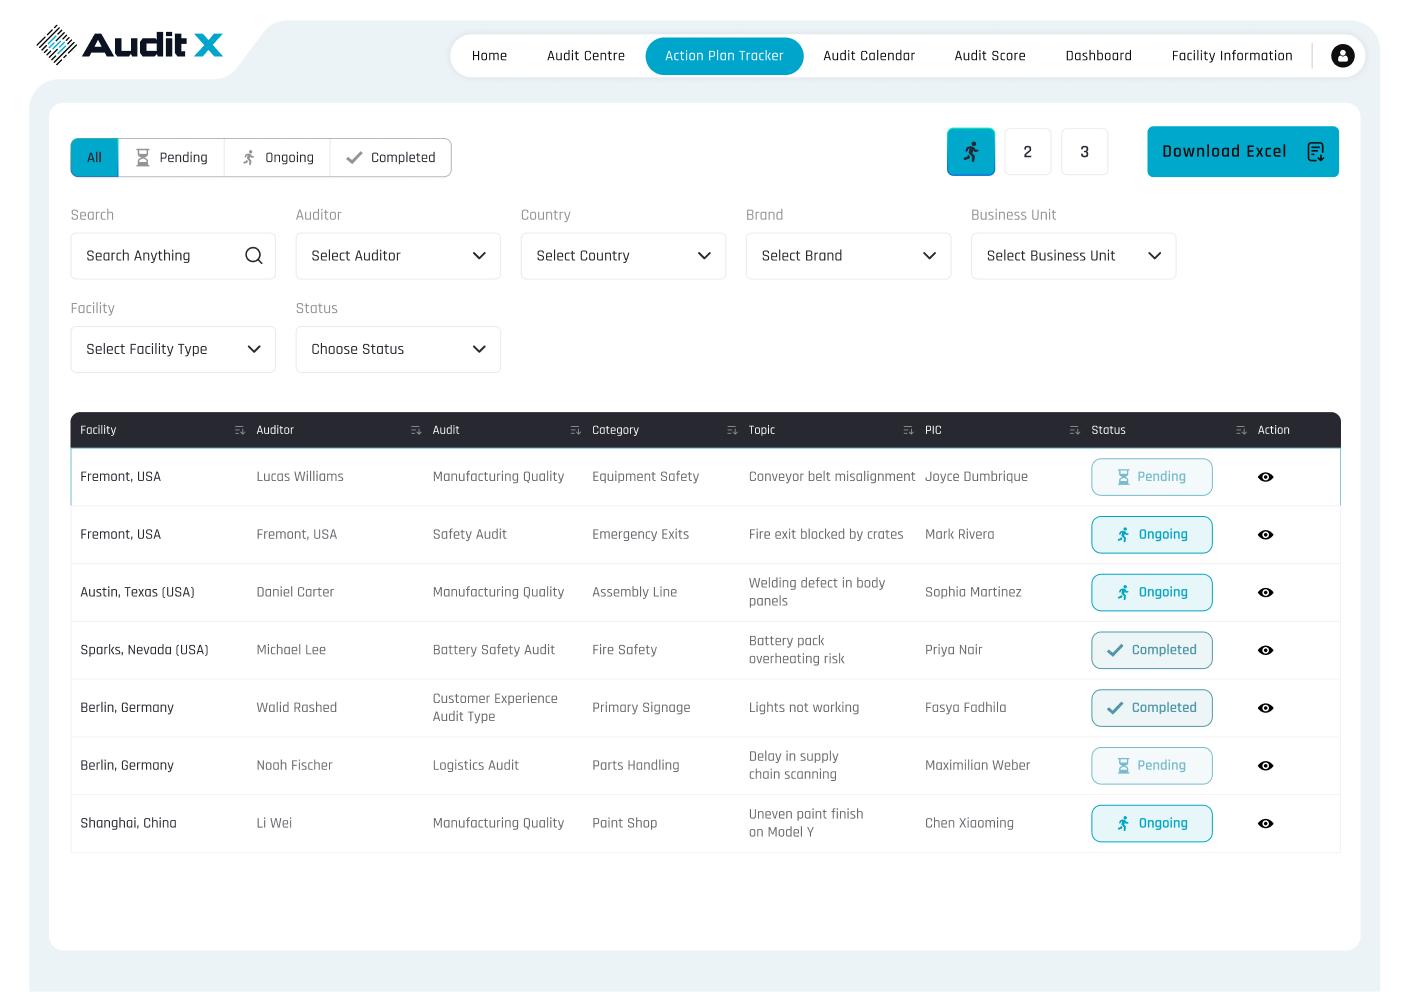
Task: Click the Ongoing status badge for Mark Rivera
Action: [x=1151, y=535]
